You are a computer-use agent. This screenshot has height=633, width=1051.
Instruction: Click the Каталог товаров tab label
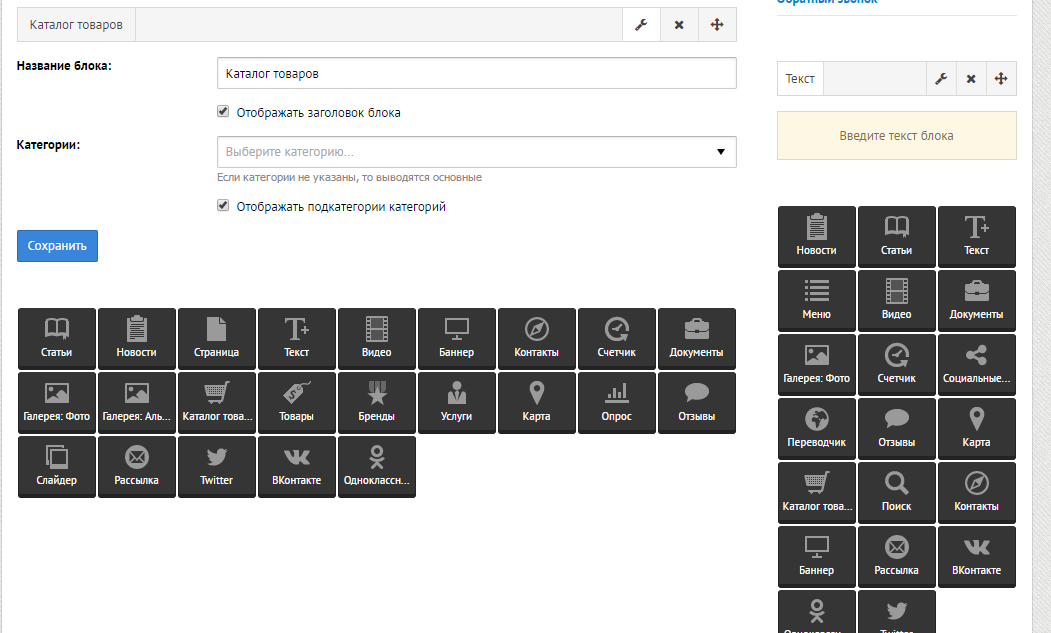(76, 23)
